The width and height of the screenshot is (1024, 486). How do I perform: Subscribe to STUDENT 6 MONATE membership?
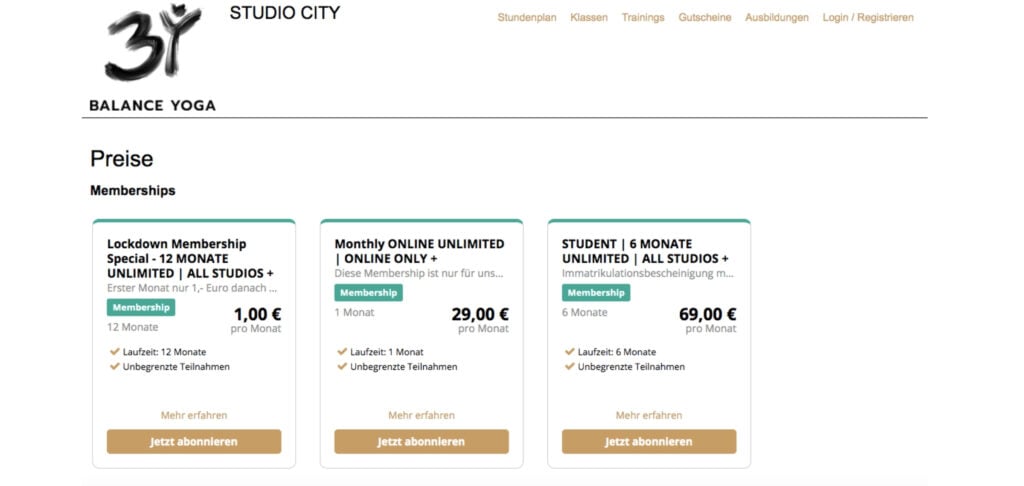coord(648,442)
